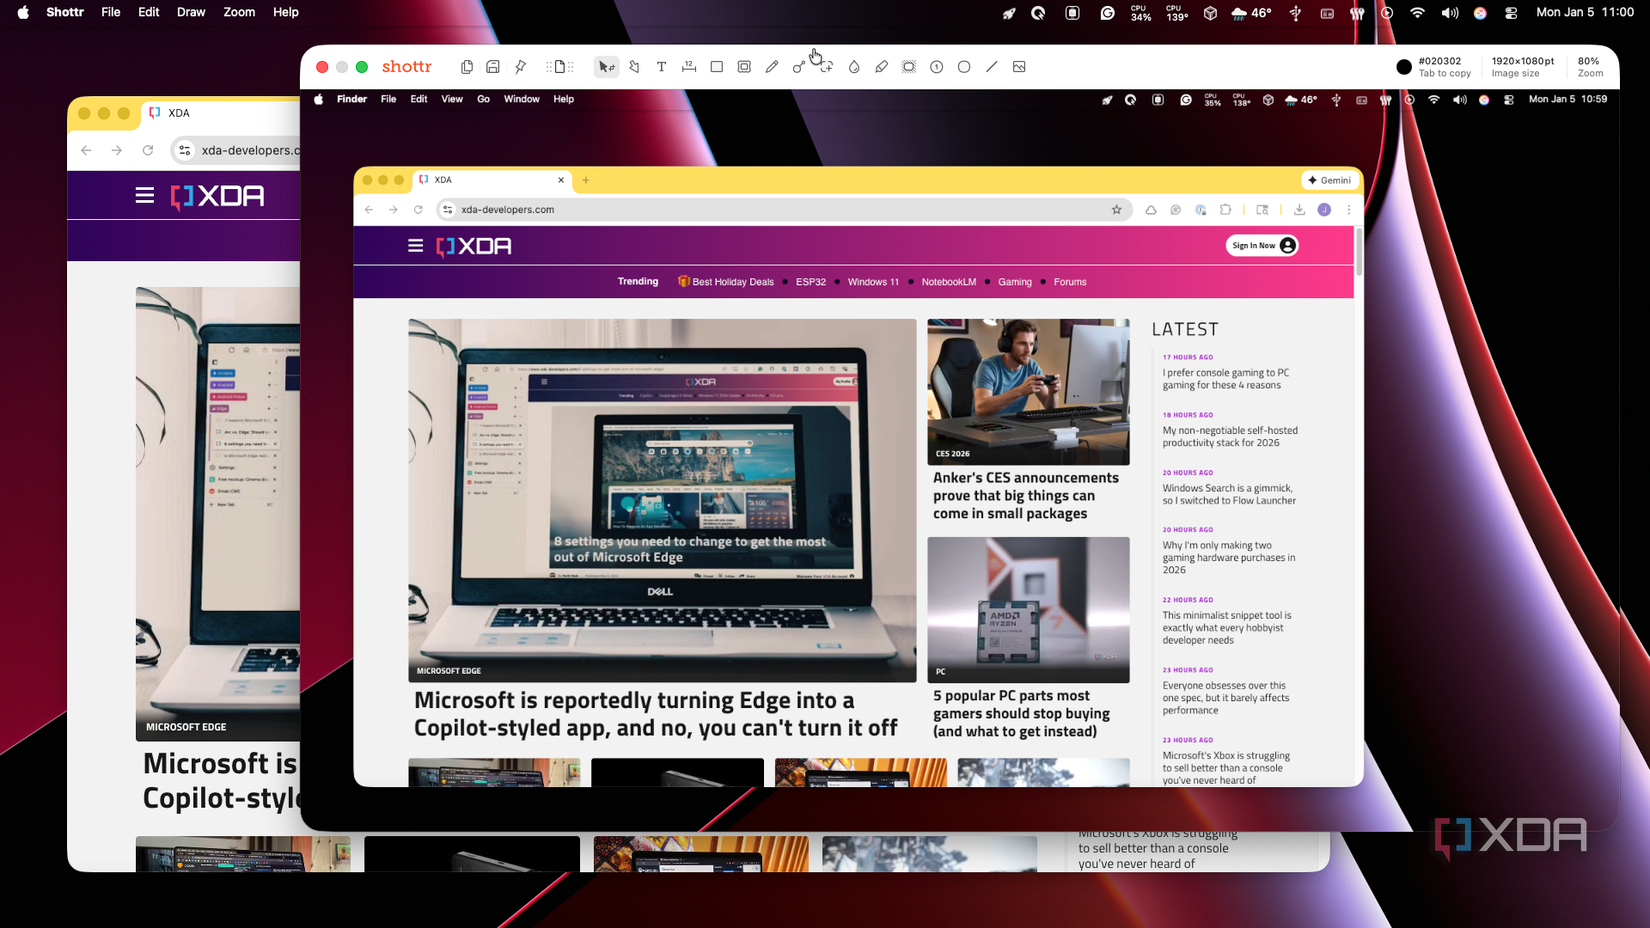Click the drag-file document icon in Shottr toolbar
1650x928 pixels.
[560, 67]
